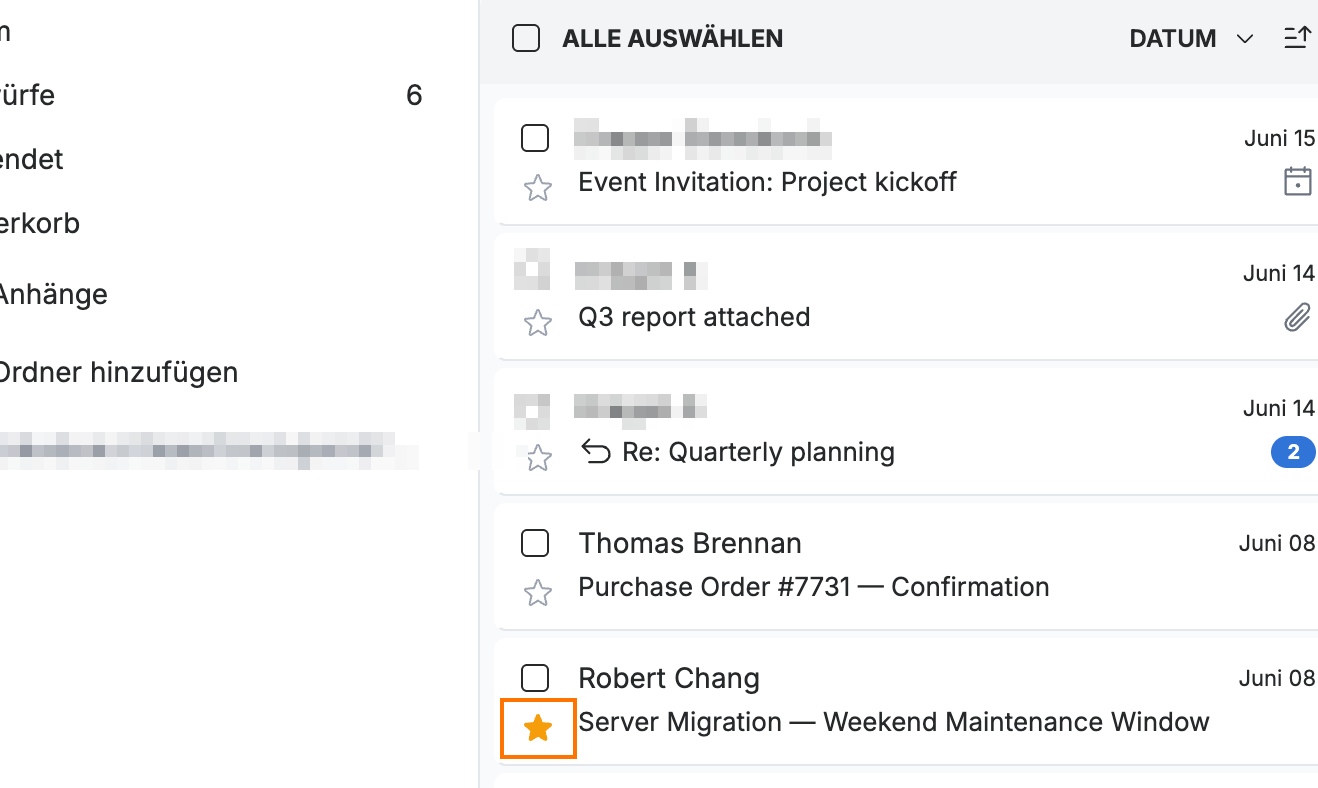Image resolution: width=1318 pixels, height=788 pixels.
Task: Star the Event Invitation: Project kickoff email
Action: [538, 188]
